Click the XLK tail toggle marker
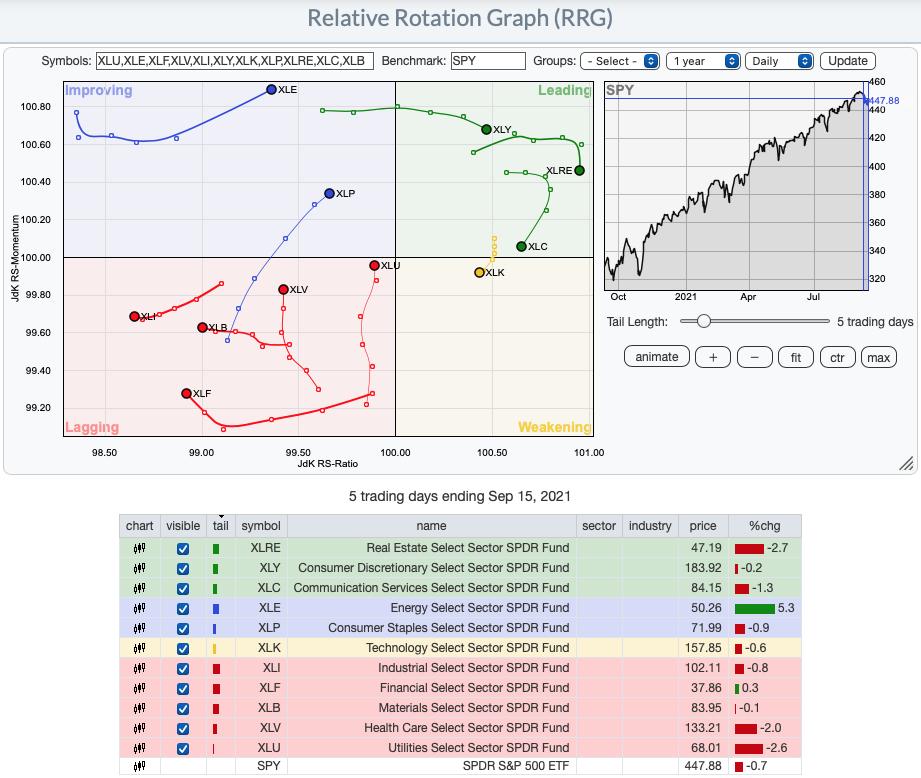The width and height of the screenshot is (921, 778). point(214,649)
